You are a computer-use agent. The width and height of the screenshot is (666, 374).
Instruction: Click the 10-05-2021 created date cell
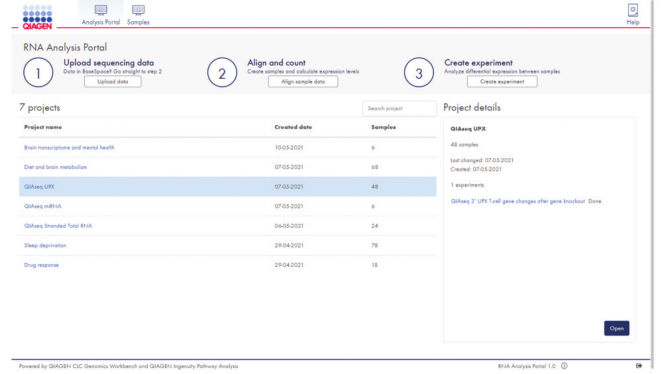point(289,148)
